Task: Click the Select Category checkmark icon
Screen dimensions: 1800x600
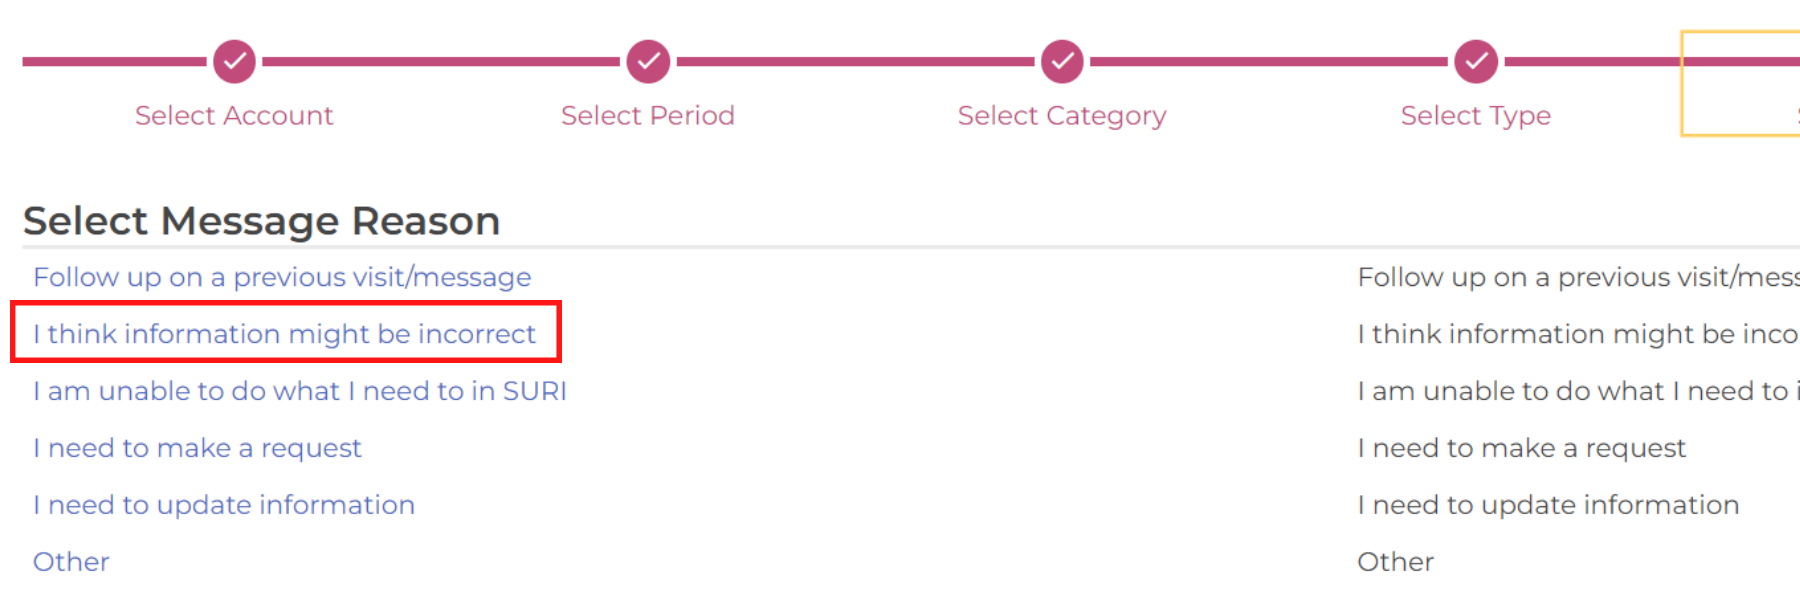Action: tap(1062, 61)
